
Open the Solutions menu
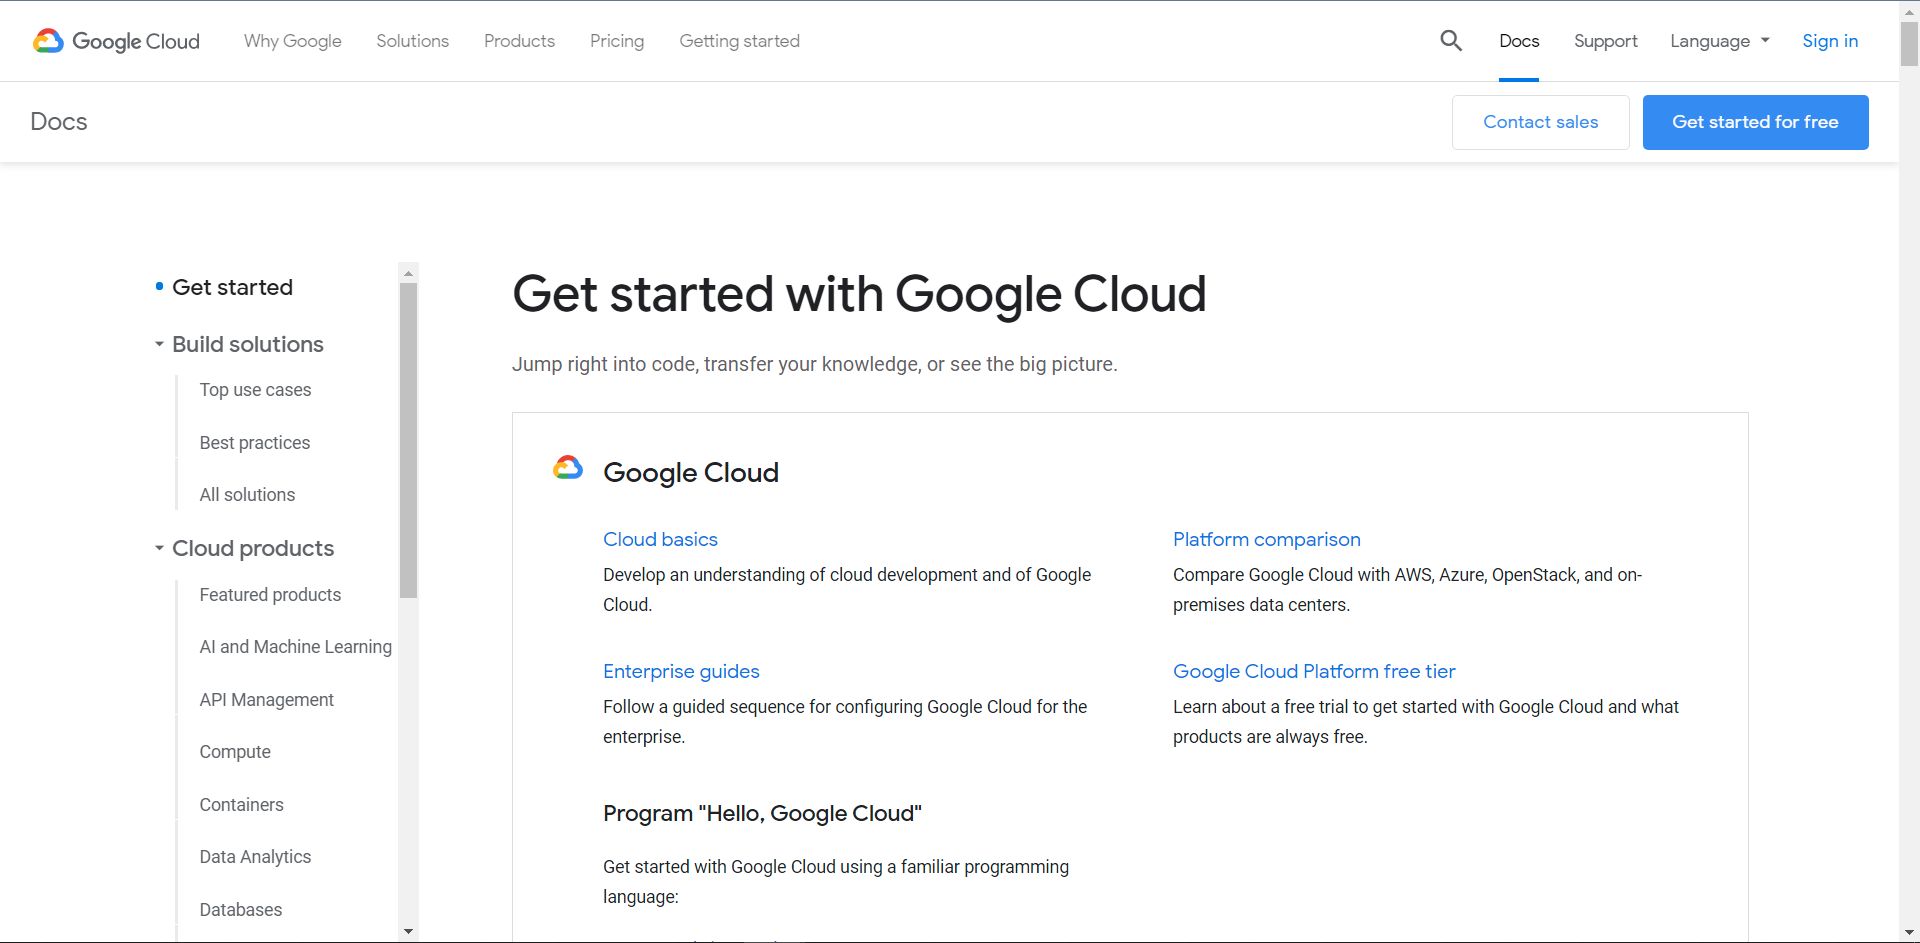point(413,41)
